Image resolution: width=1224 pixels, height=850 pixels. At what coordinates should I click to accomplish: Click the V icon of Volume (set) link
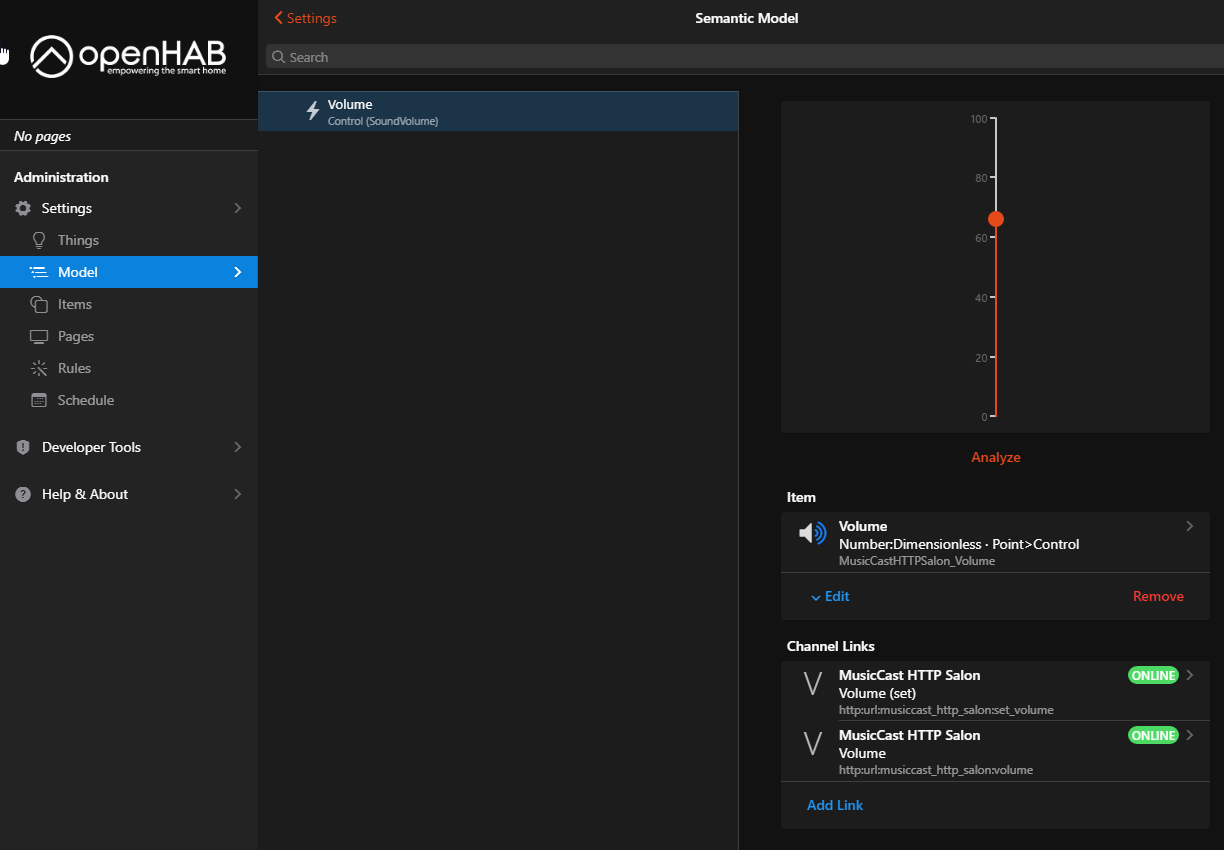pyautogui.click(x=813, y=684)
